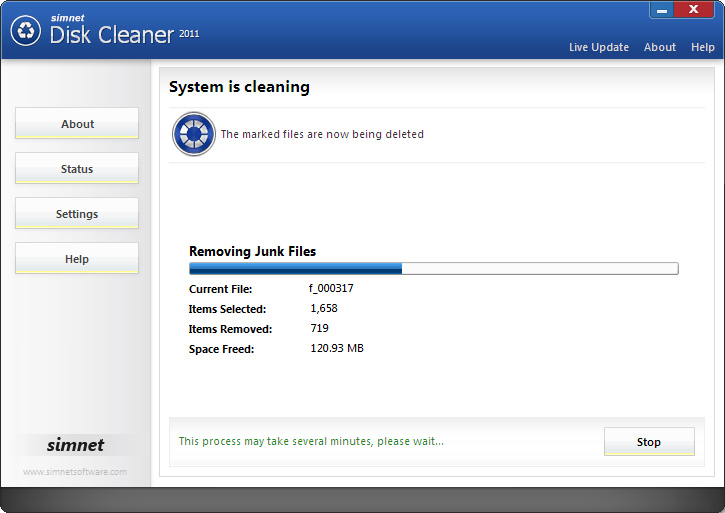
Task: Click the Removing Junk Files progress bar
Action: 433,268
